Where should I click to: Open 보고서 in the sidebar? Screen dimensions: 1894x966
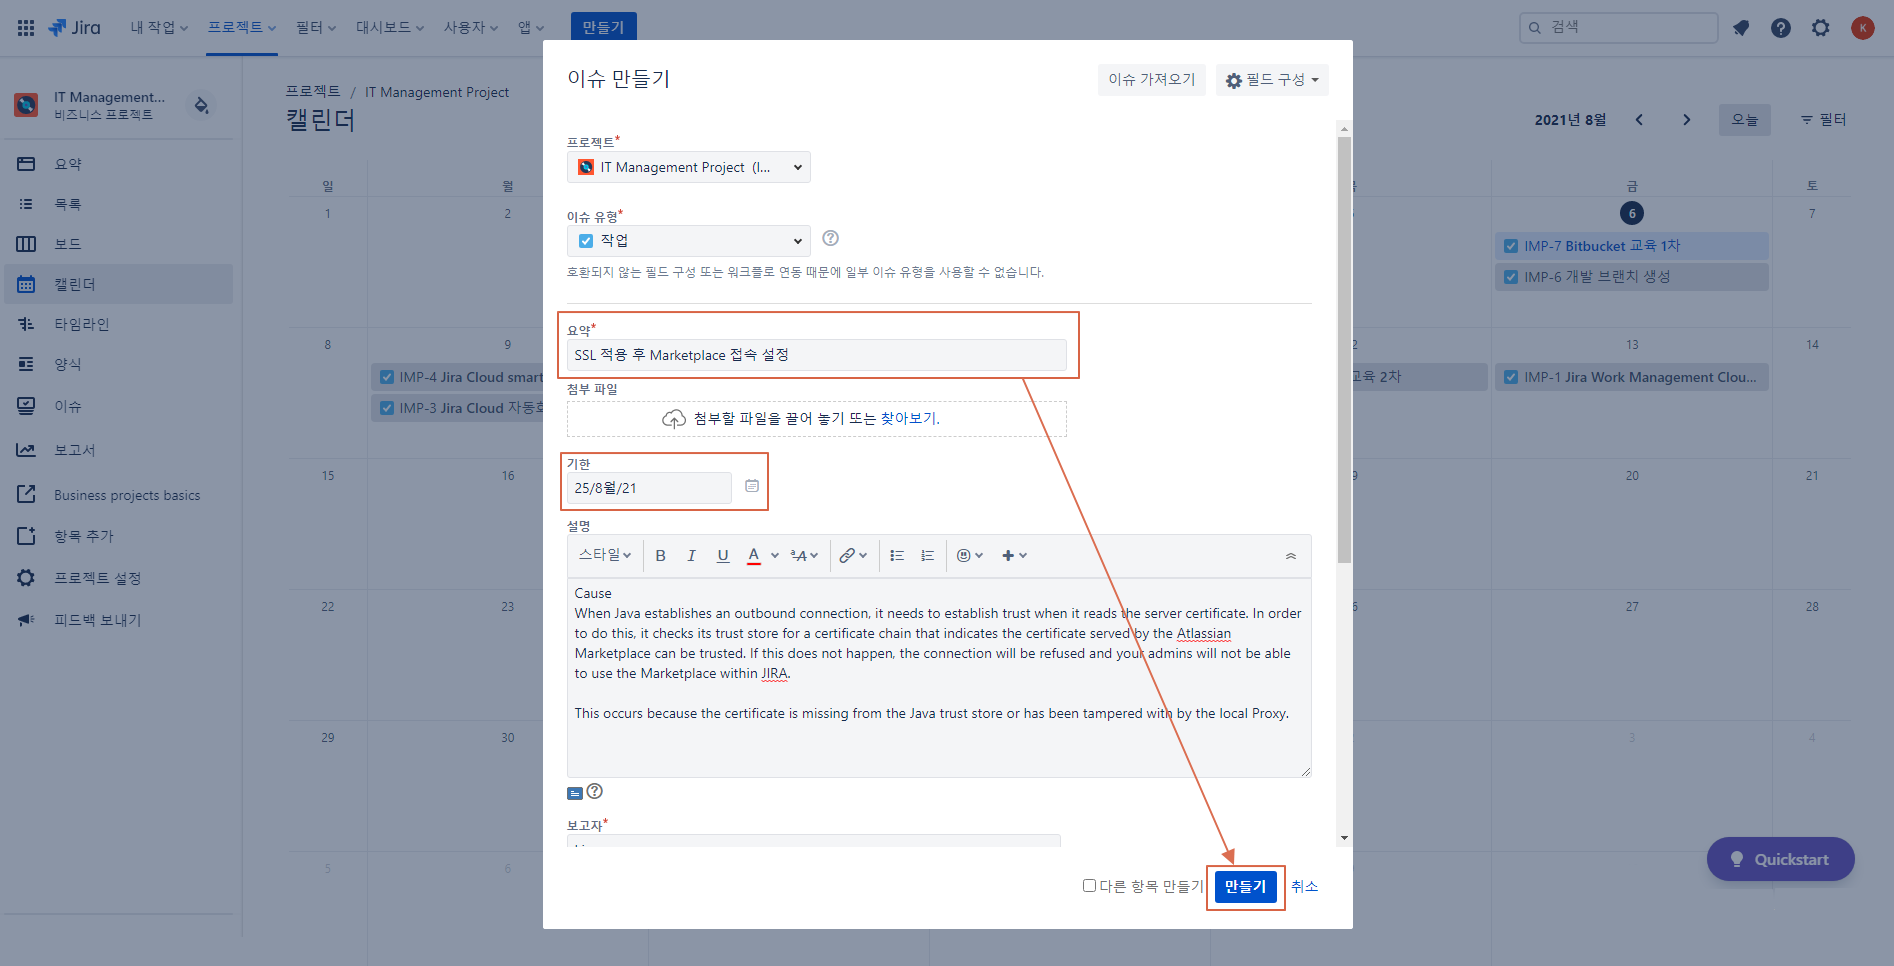click(119, 450)
